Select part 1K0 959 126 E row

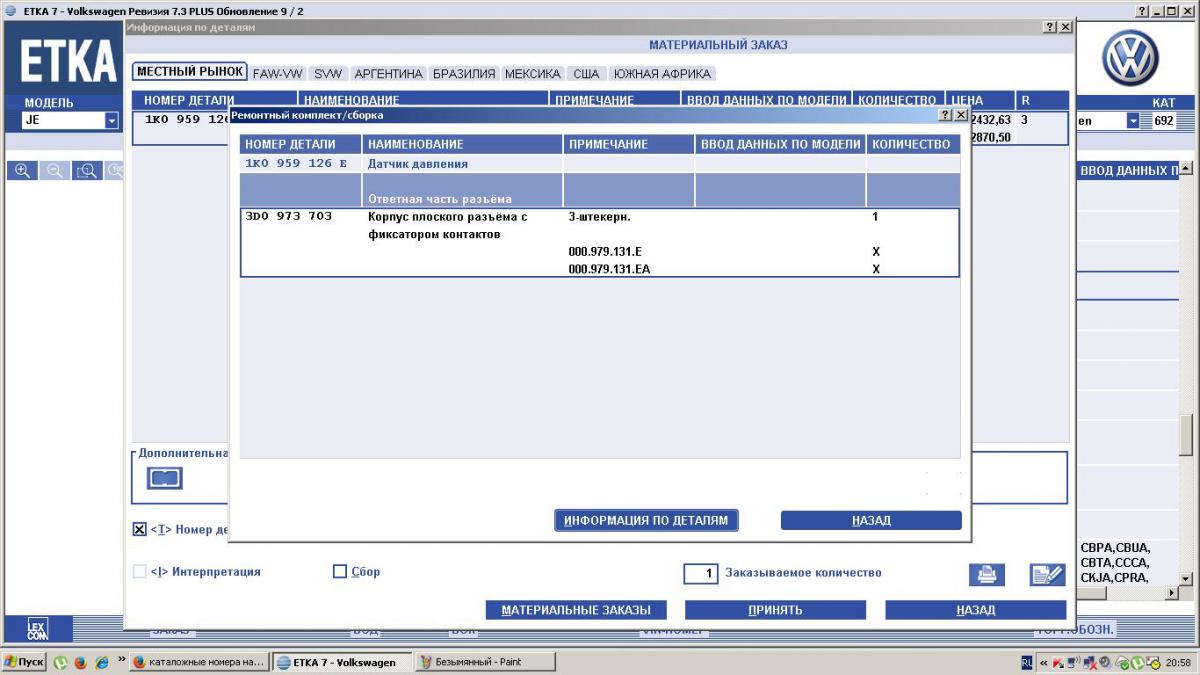point(600,163)
